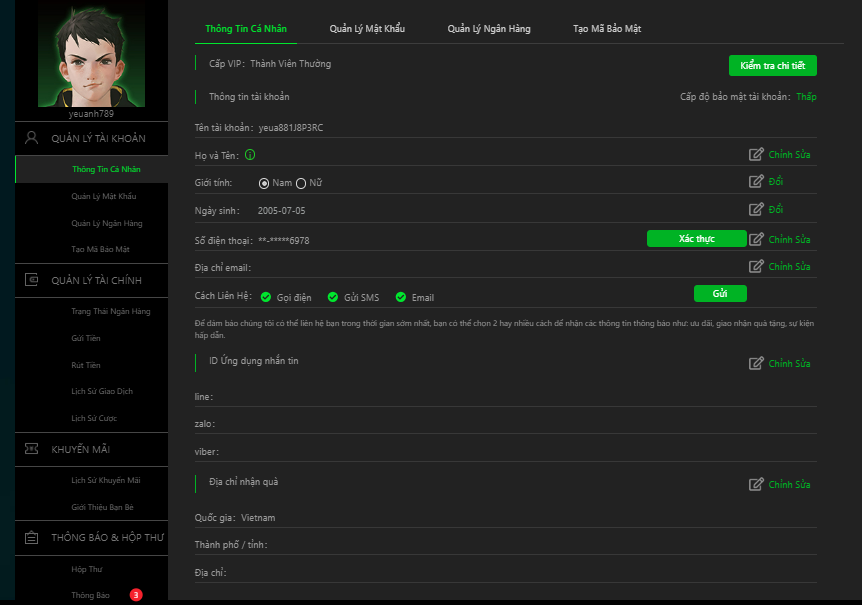Toggle the Gửi SMS contact checkbox

coord(333,297)
